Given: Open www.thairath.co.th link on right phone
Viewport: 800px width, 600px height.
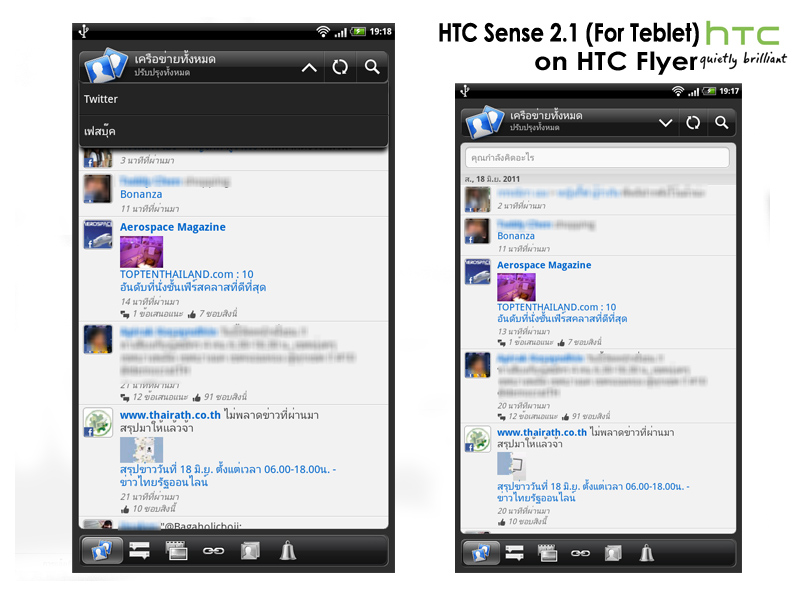Looking at the screenshot, I should [542, 432].
